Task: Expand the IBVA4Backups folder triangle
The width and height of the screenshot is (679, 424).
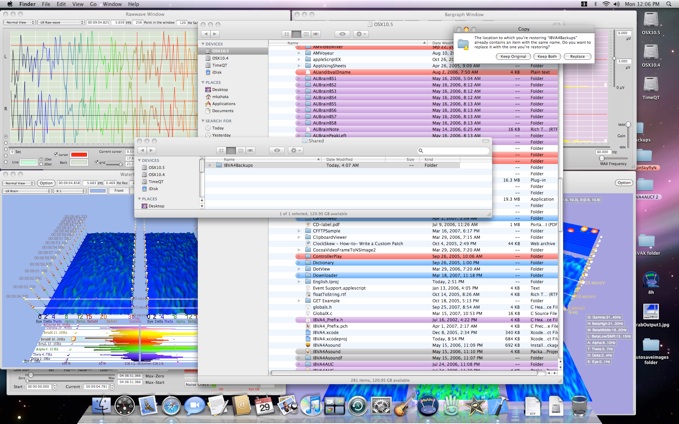Action: 210,165
